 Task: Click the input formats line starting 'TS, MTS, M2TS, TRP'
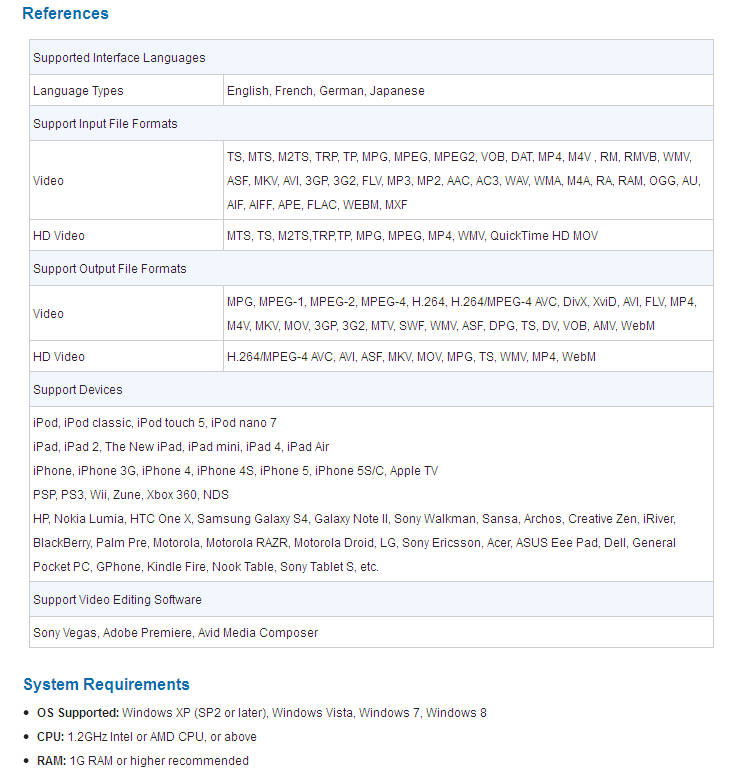(459, 157)
